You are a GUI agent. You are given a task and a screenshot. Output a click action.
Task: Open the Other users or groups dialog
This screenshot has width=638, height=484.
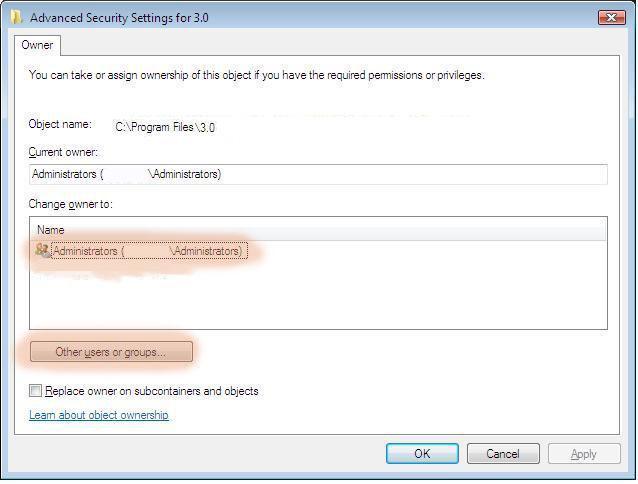coord(111,352)
